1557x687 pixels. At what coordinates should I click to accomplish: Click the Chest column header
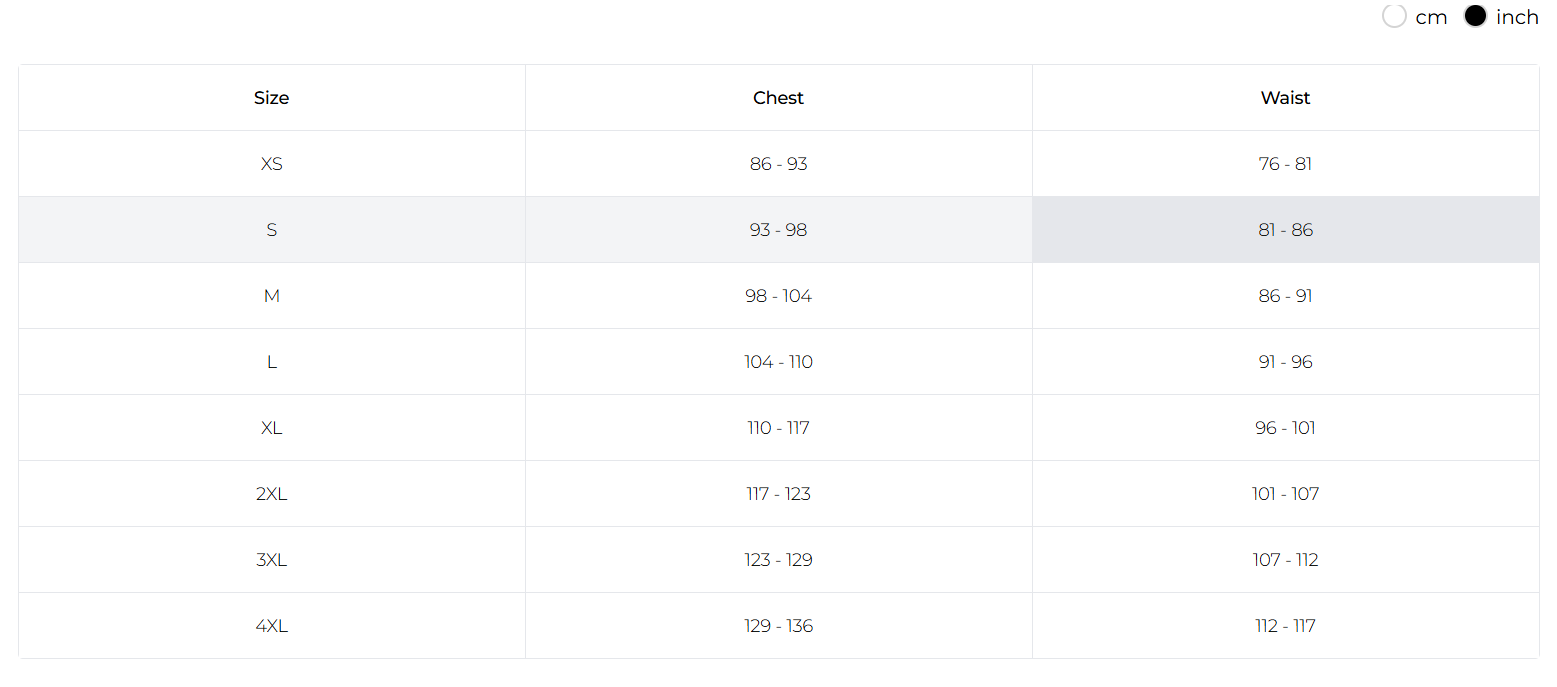tap(779, 98)
